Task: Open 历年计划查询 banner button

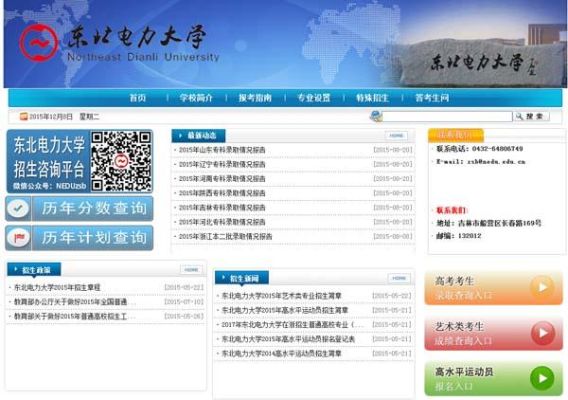Action: 79,238
